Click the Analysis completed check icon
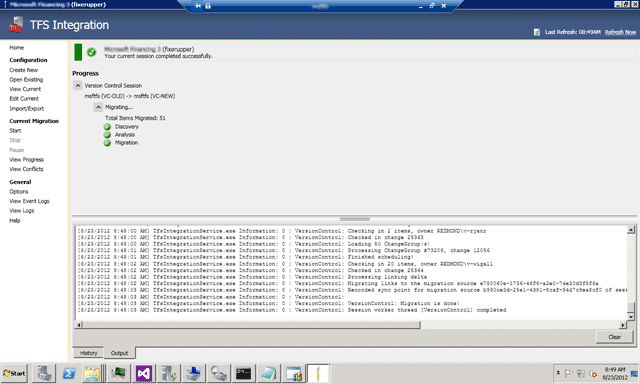 [x=107, y=135]
